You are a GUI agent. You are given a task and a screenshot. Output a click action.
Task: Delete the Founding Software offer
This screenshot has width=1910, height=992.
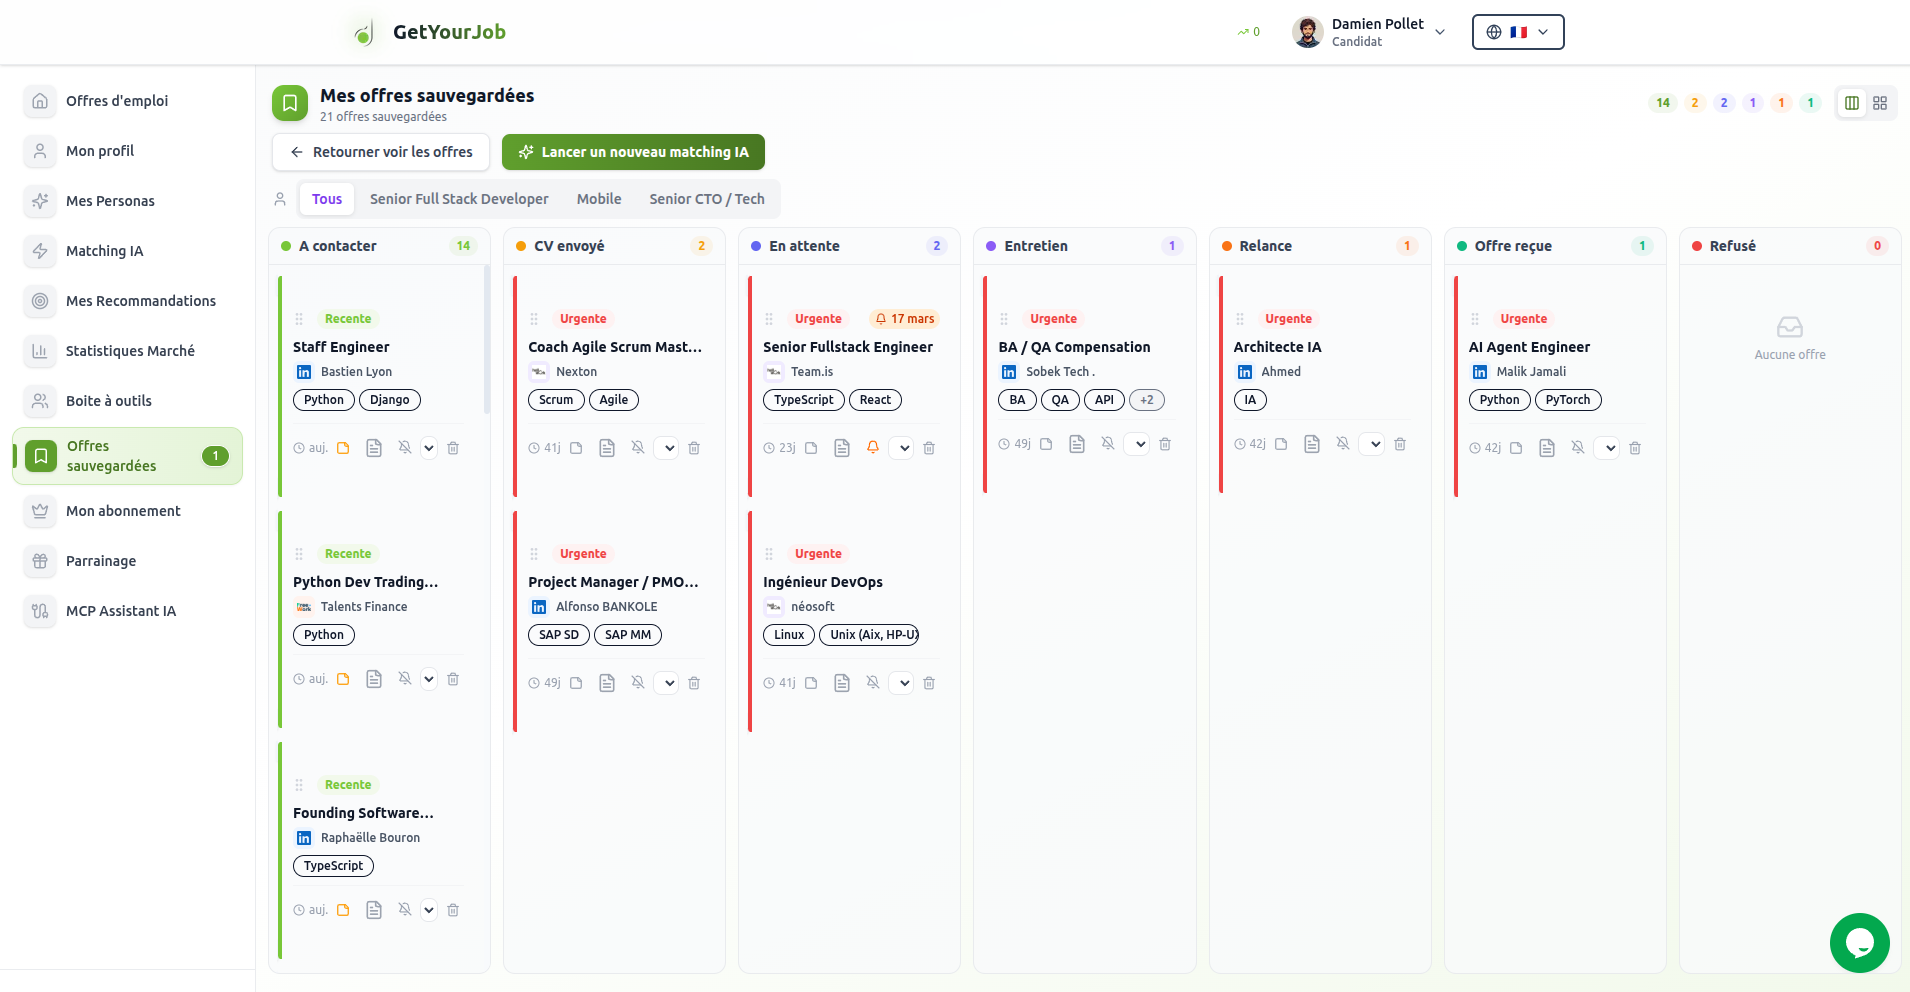pyautogui.click(x=453, y=910)
